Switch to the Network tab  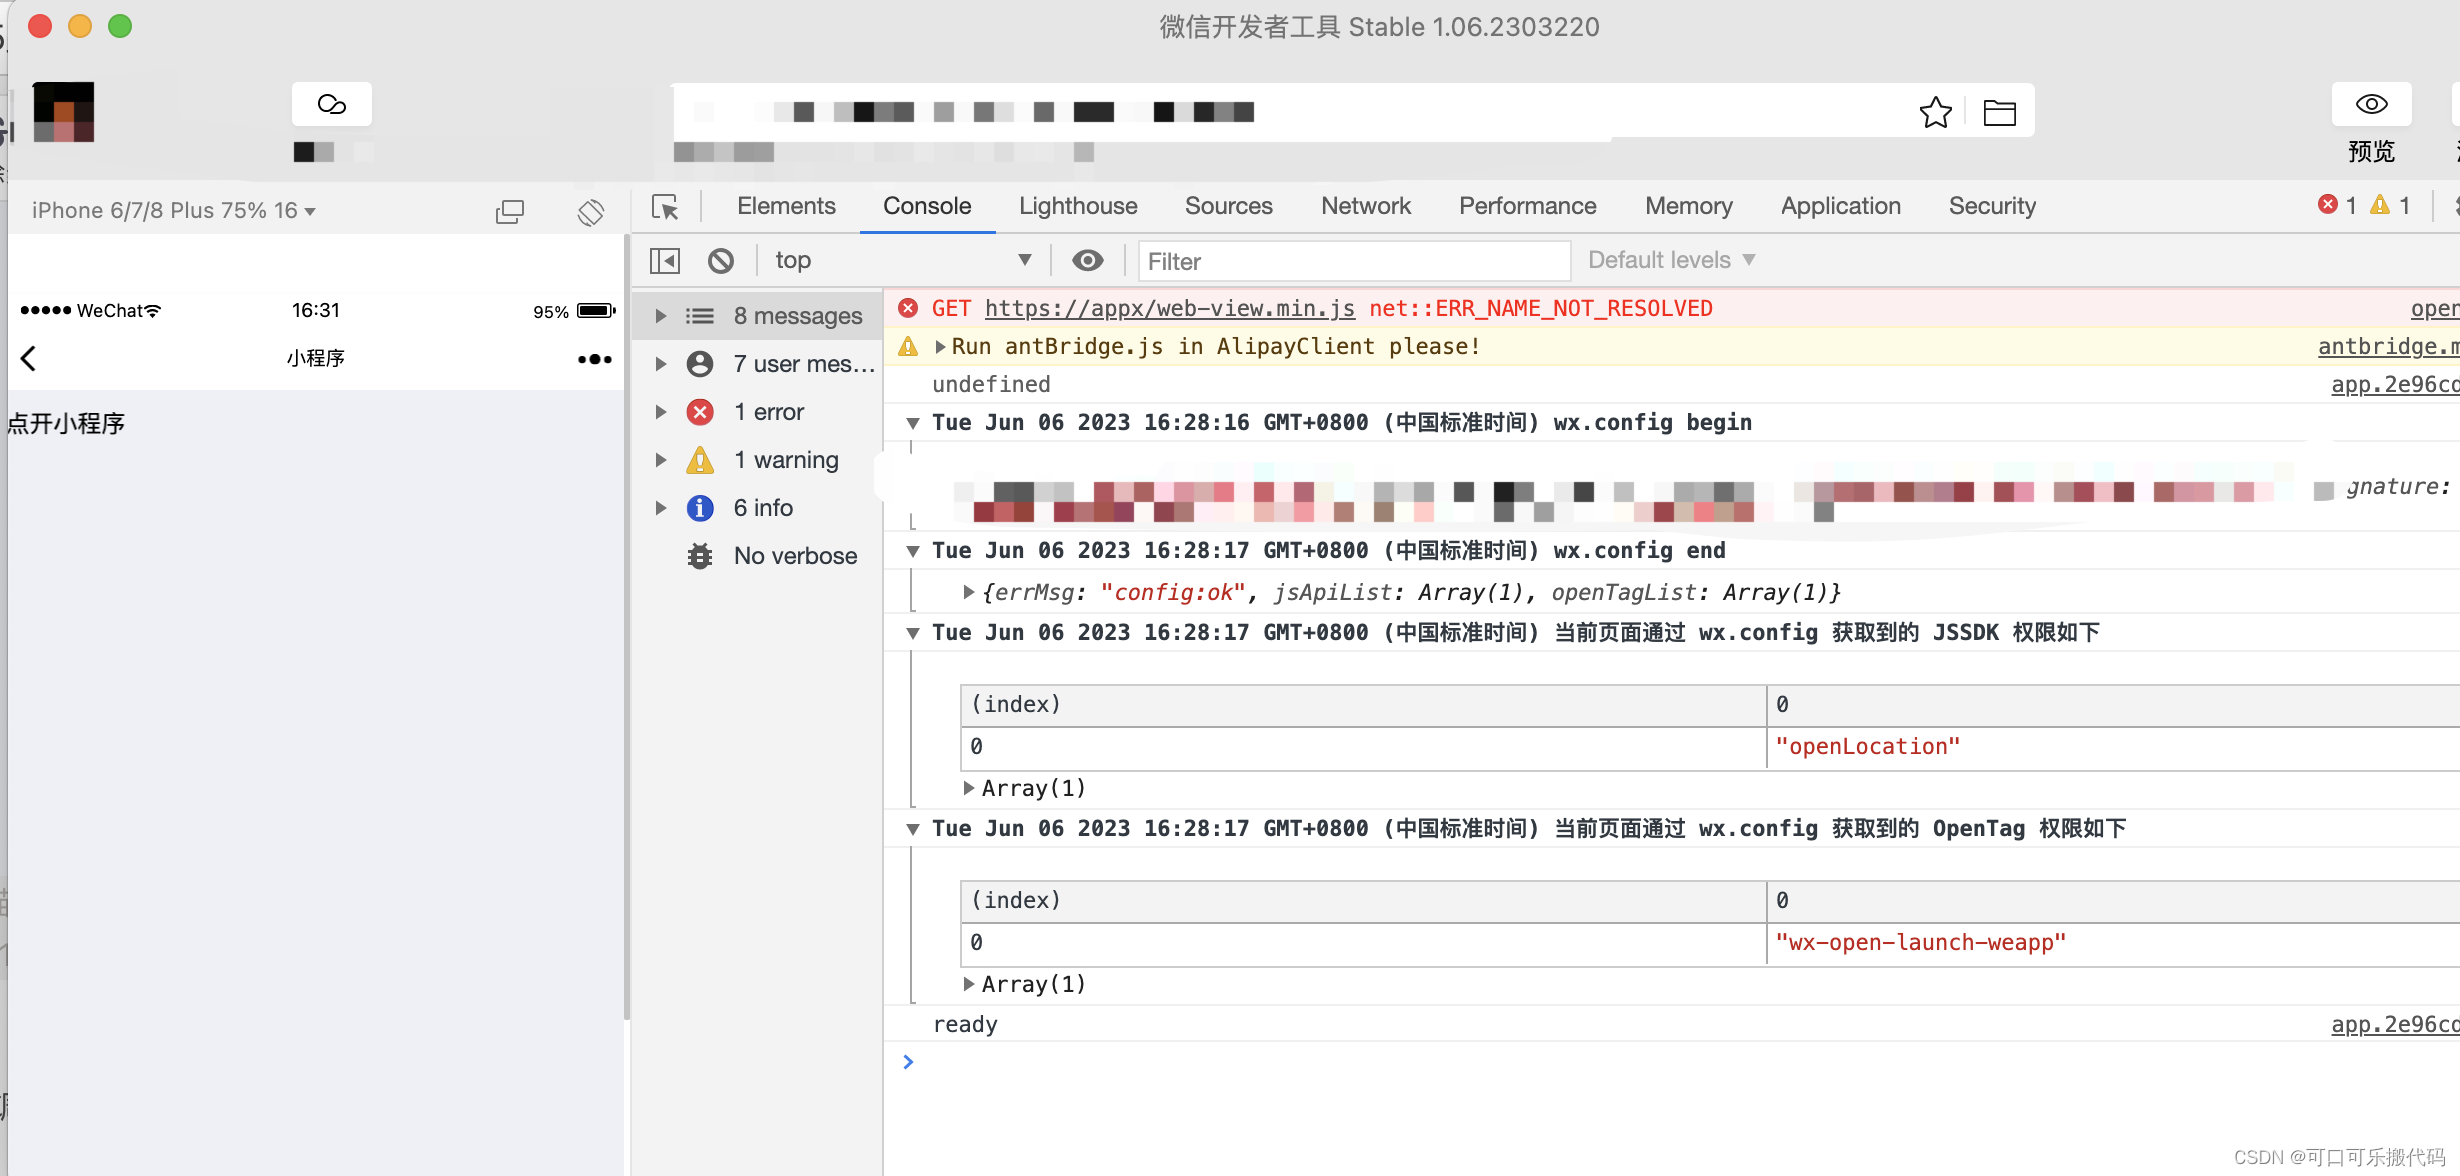click(1365, 206)
